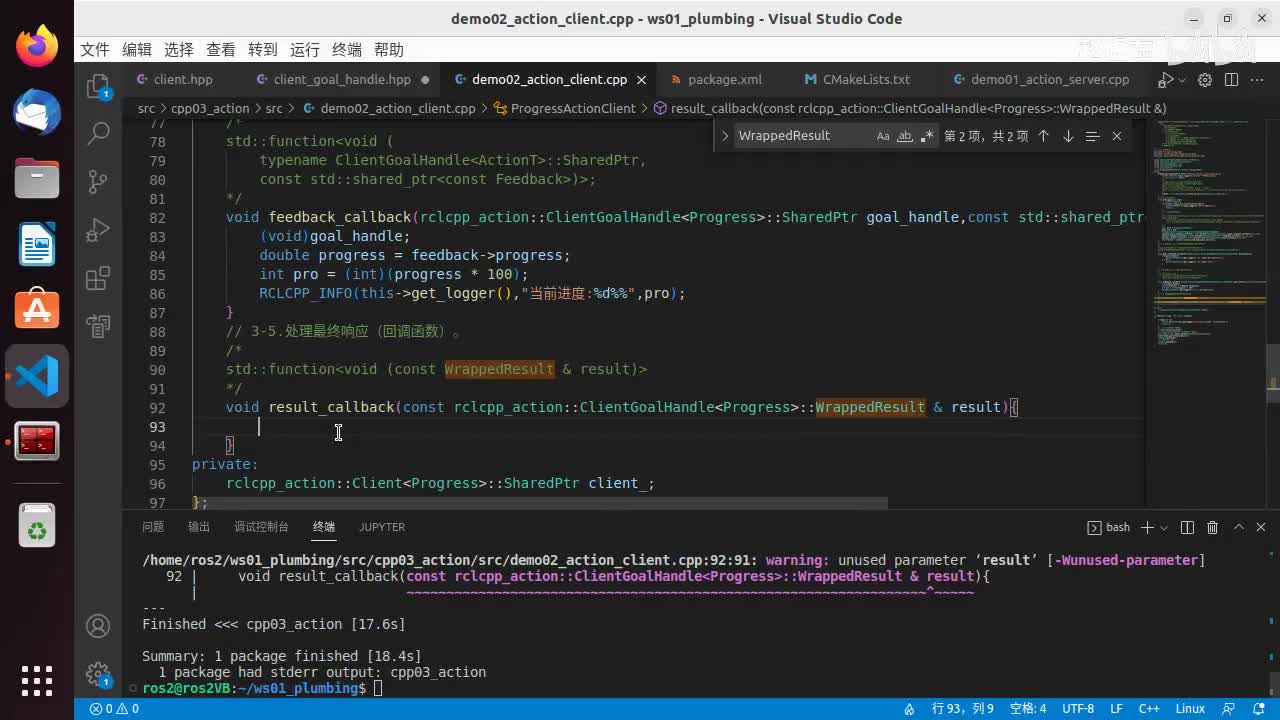Kill terminal with trash icon
The height and width of the screenshot is (720, 1280).
point(1212,527)
